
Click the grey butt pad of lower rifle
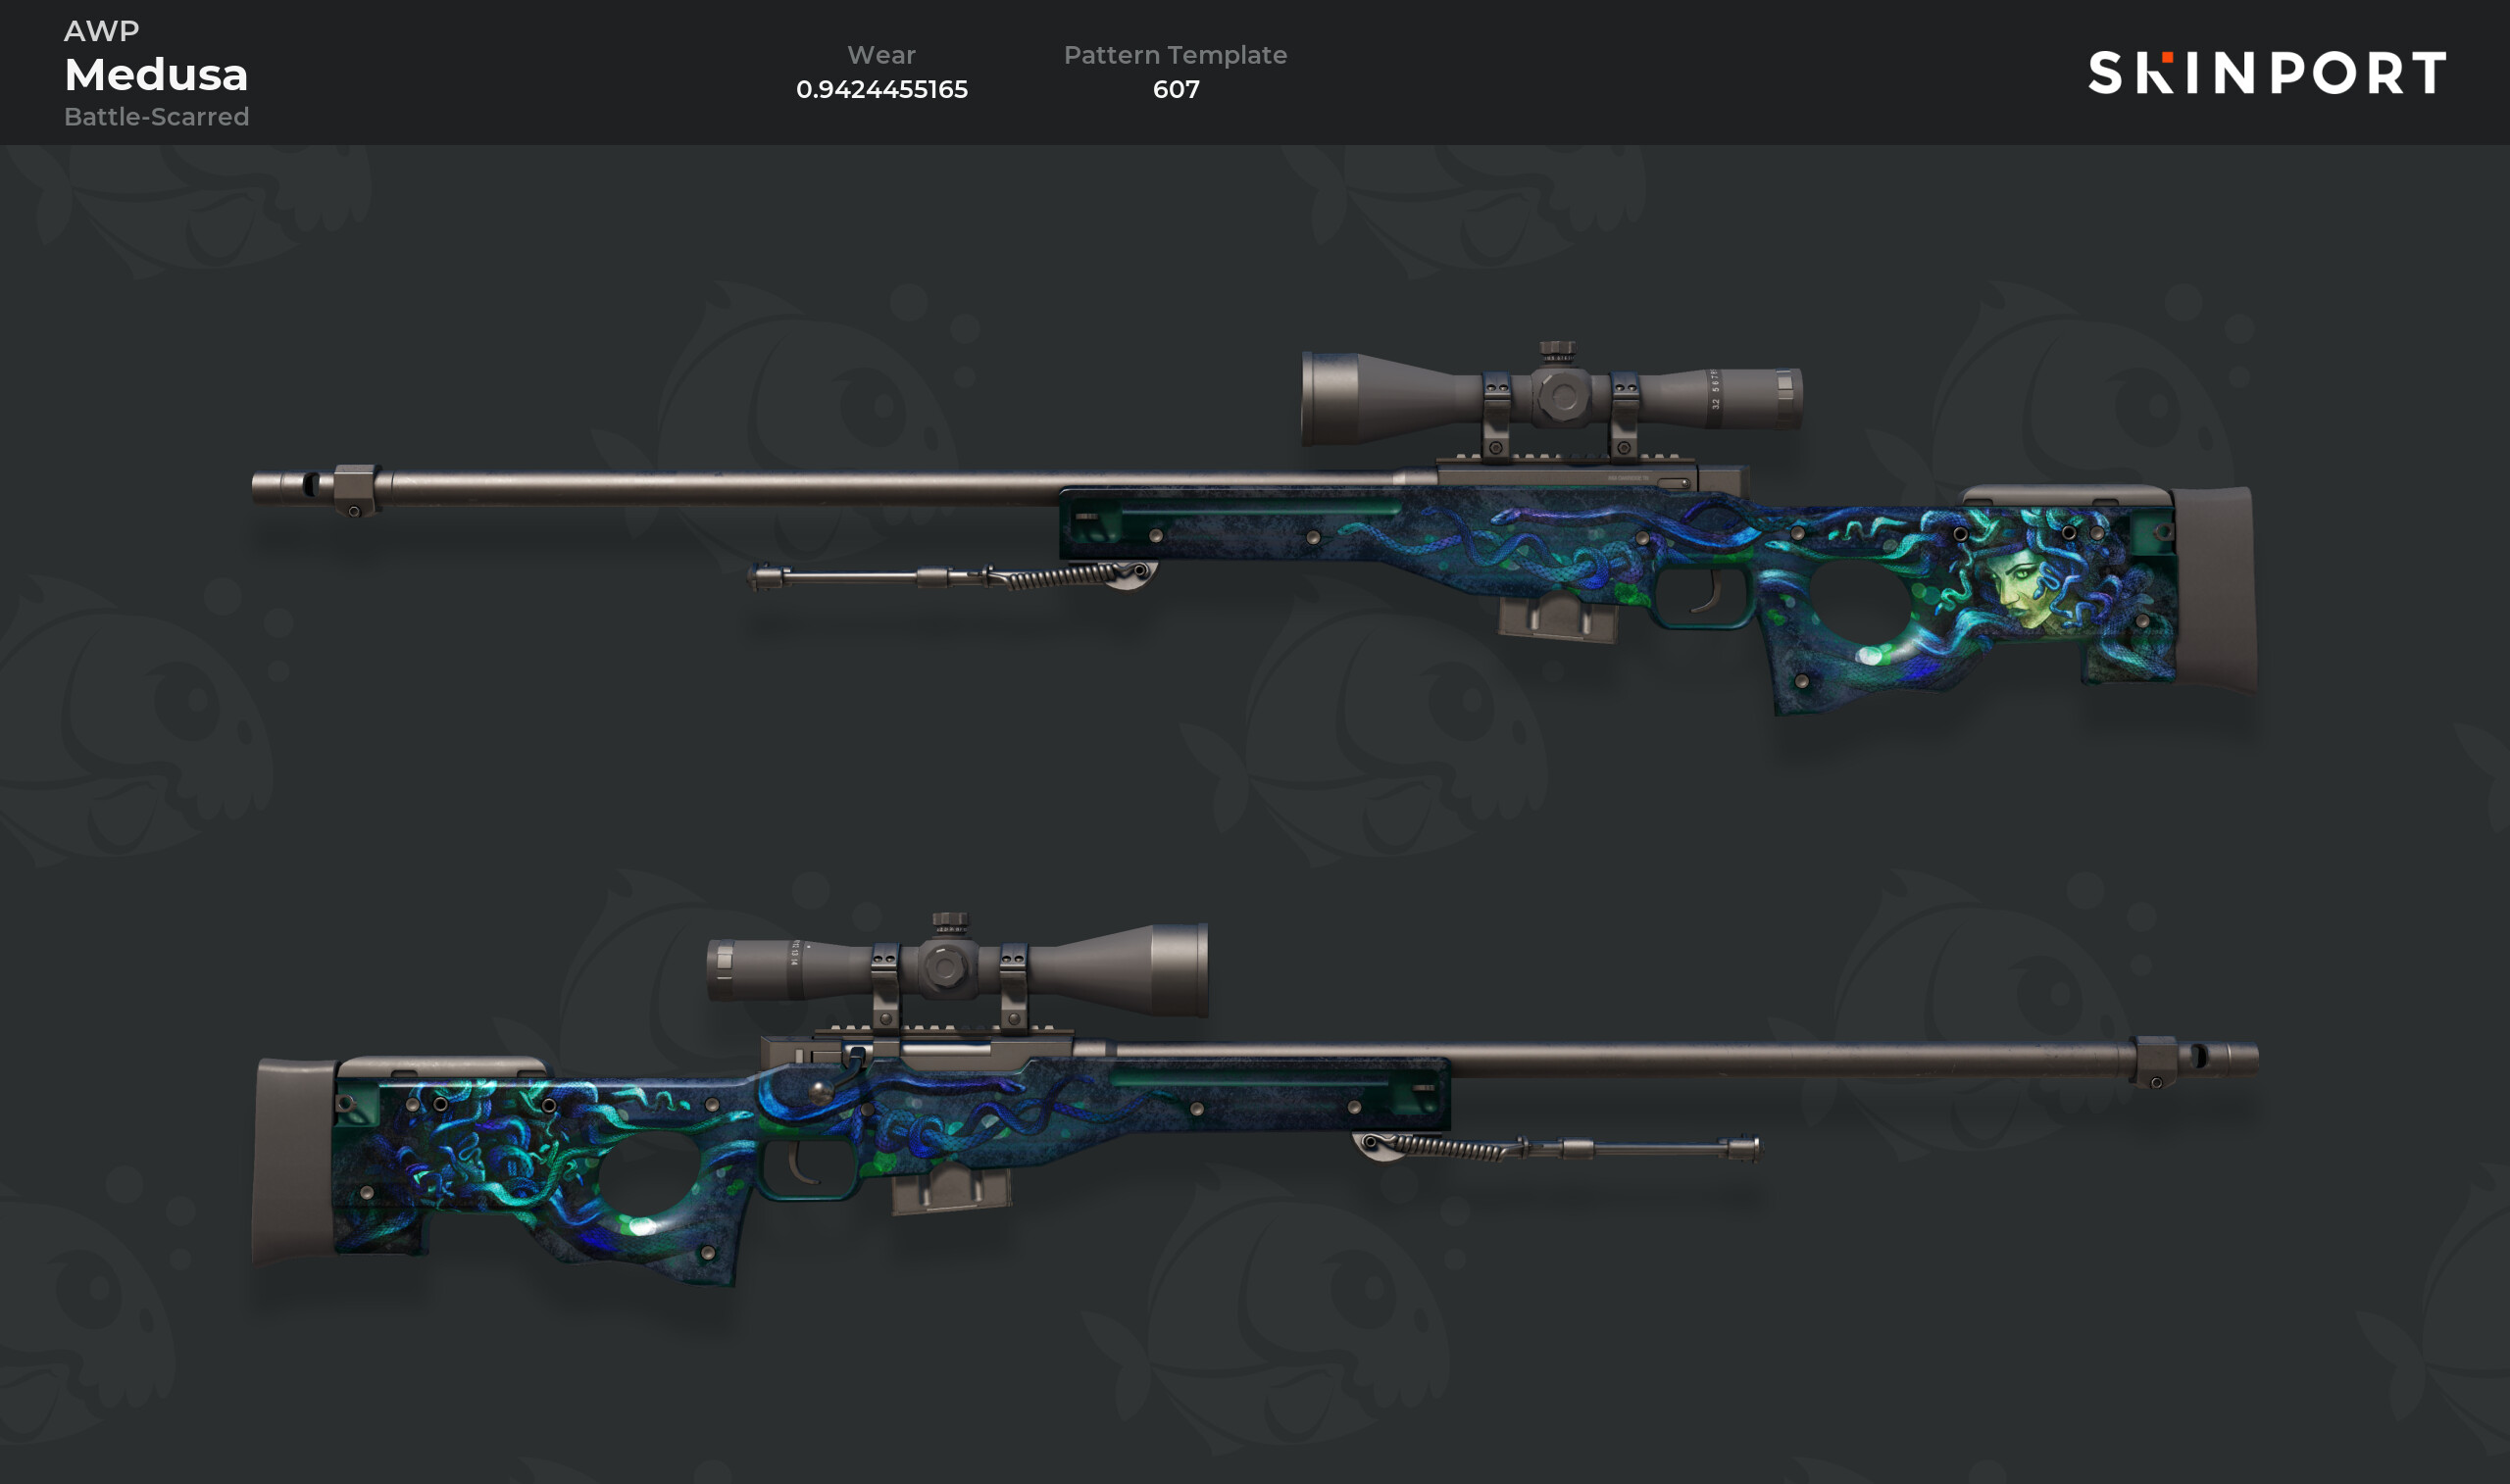[293, 1163]
